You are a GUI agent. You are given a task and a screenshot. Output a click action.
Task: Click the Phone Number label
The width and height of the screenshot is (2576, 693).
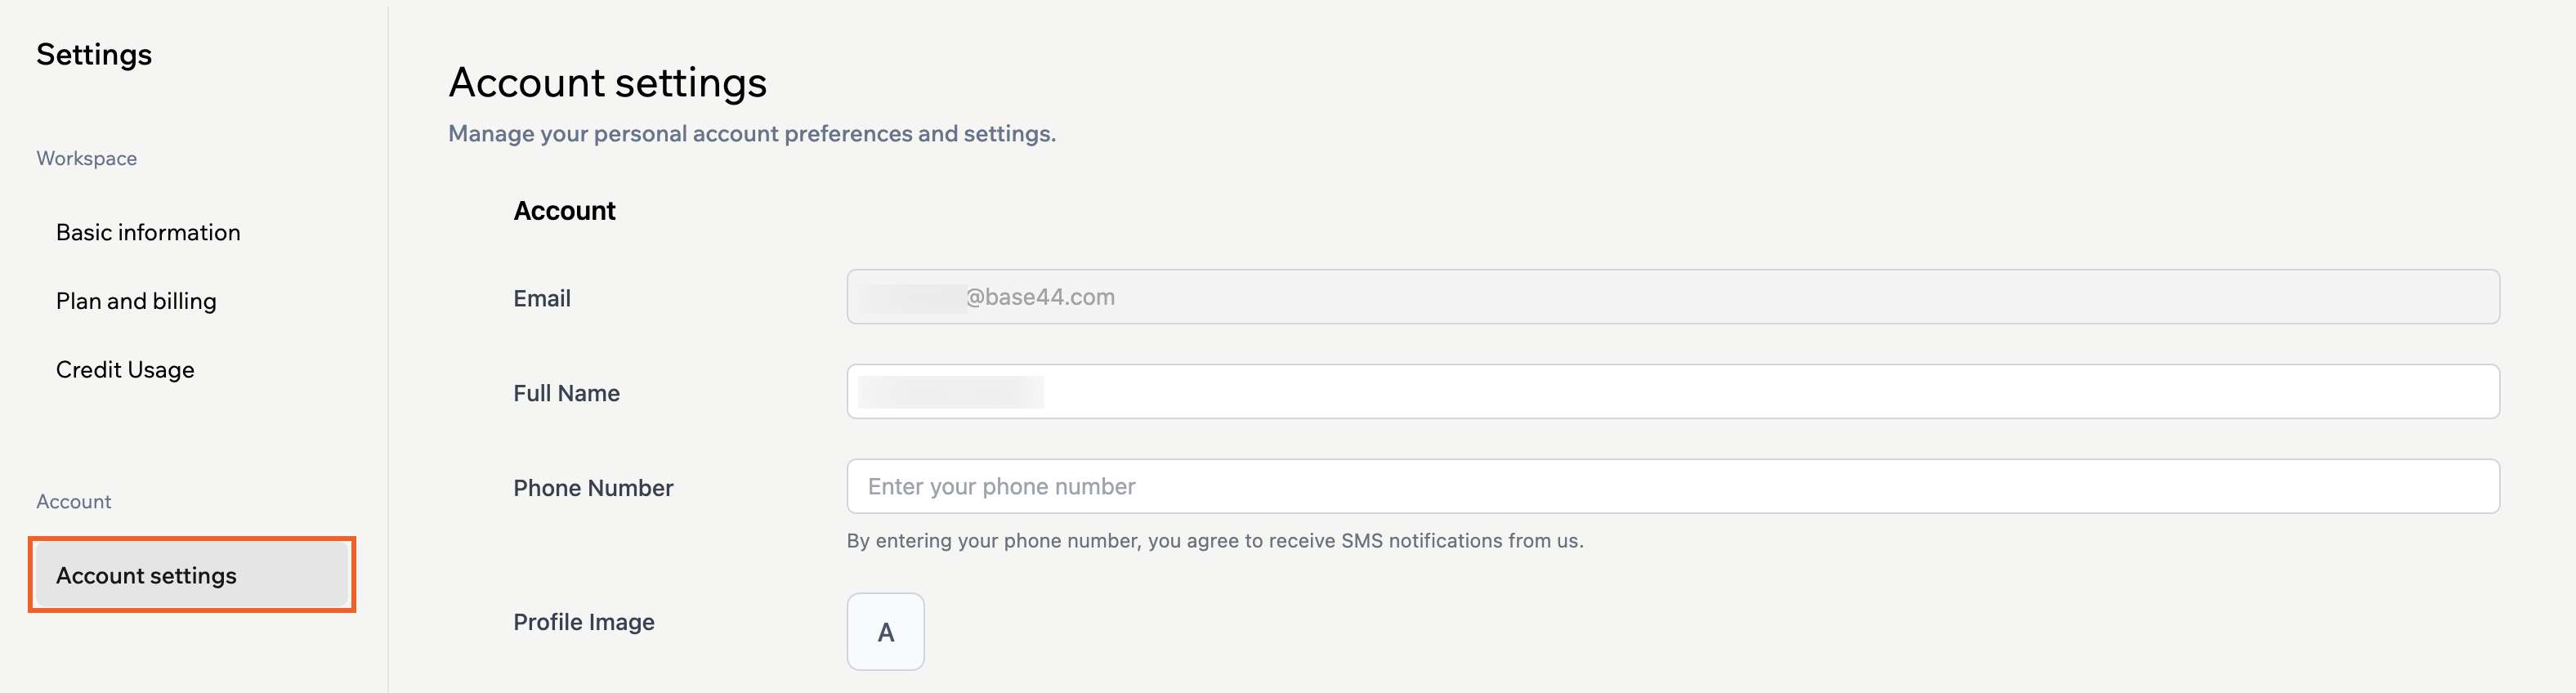tap(592, 488)
